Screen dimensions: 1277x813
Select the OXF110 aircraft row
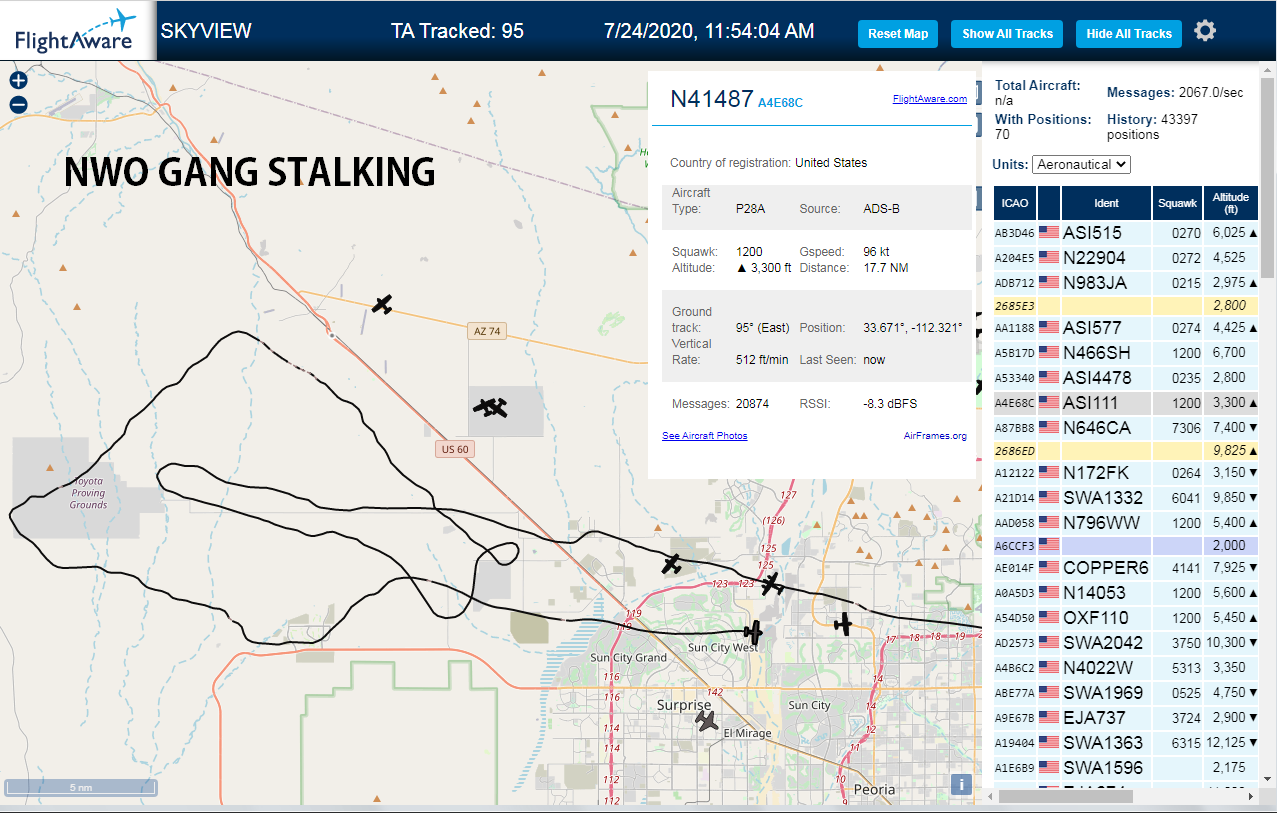click(x=1127, y=618)
